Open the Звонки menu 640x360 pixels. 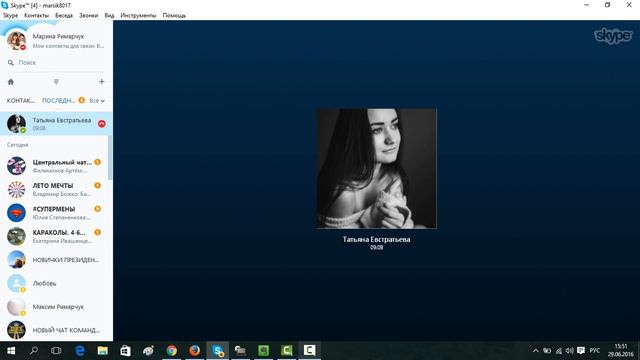coord(89,15)
